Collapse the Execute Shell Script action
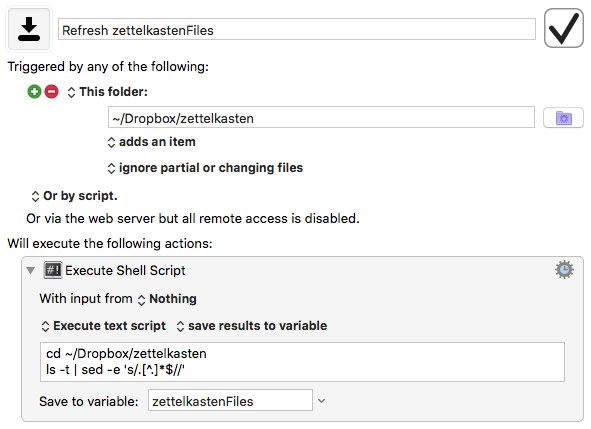Screen dimensions: 591x429 [x=31, y=270]
